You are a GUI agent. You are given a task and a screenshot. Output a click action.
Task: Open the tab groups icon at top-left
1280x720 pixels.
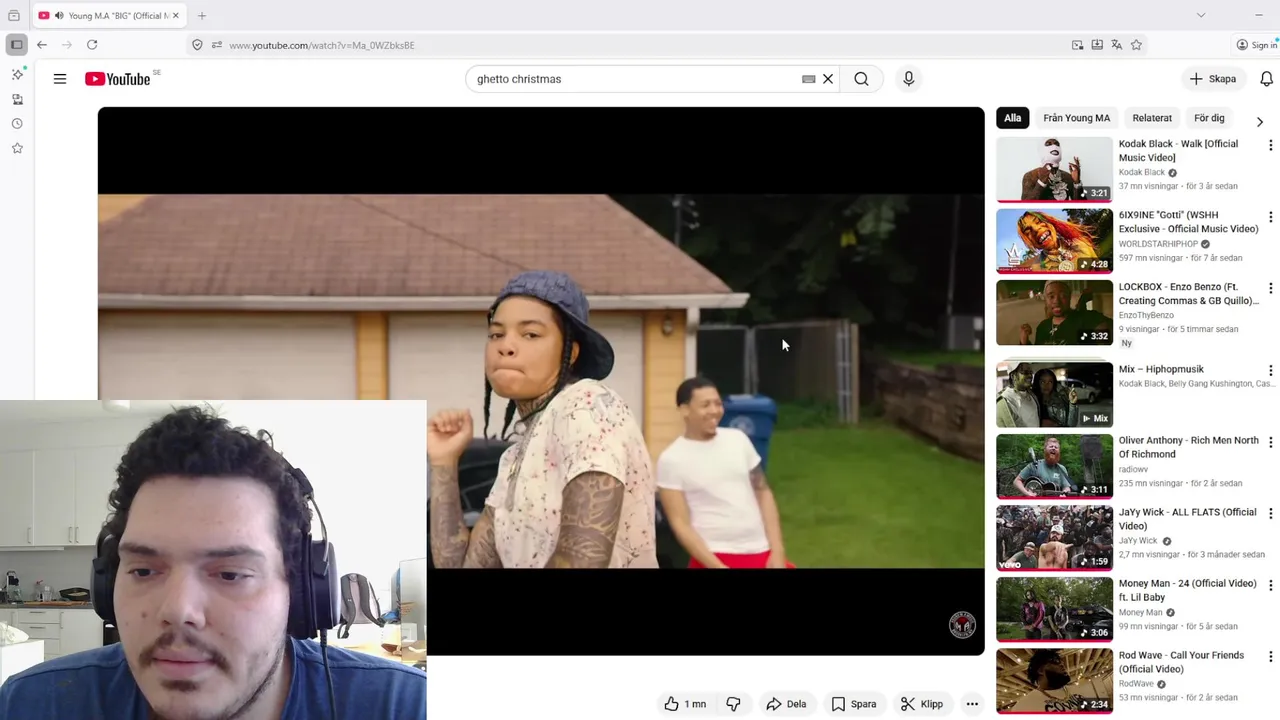tap(14, 15)
